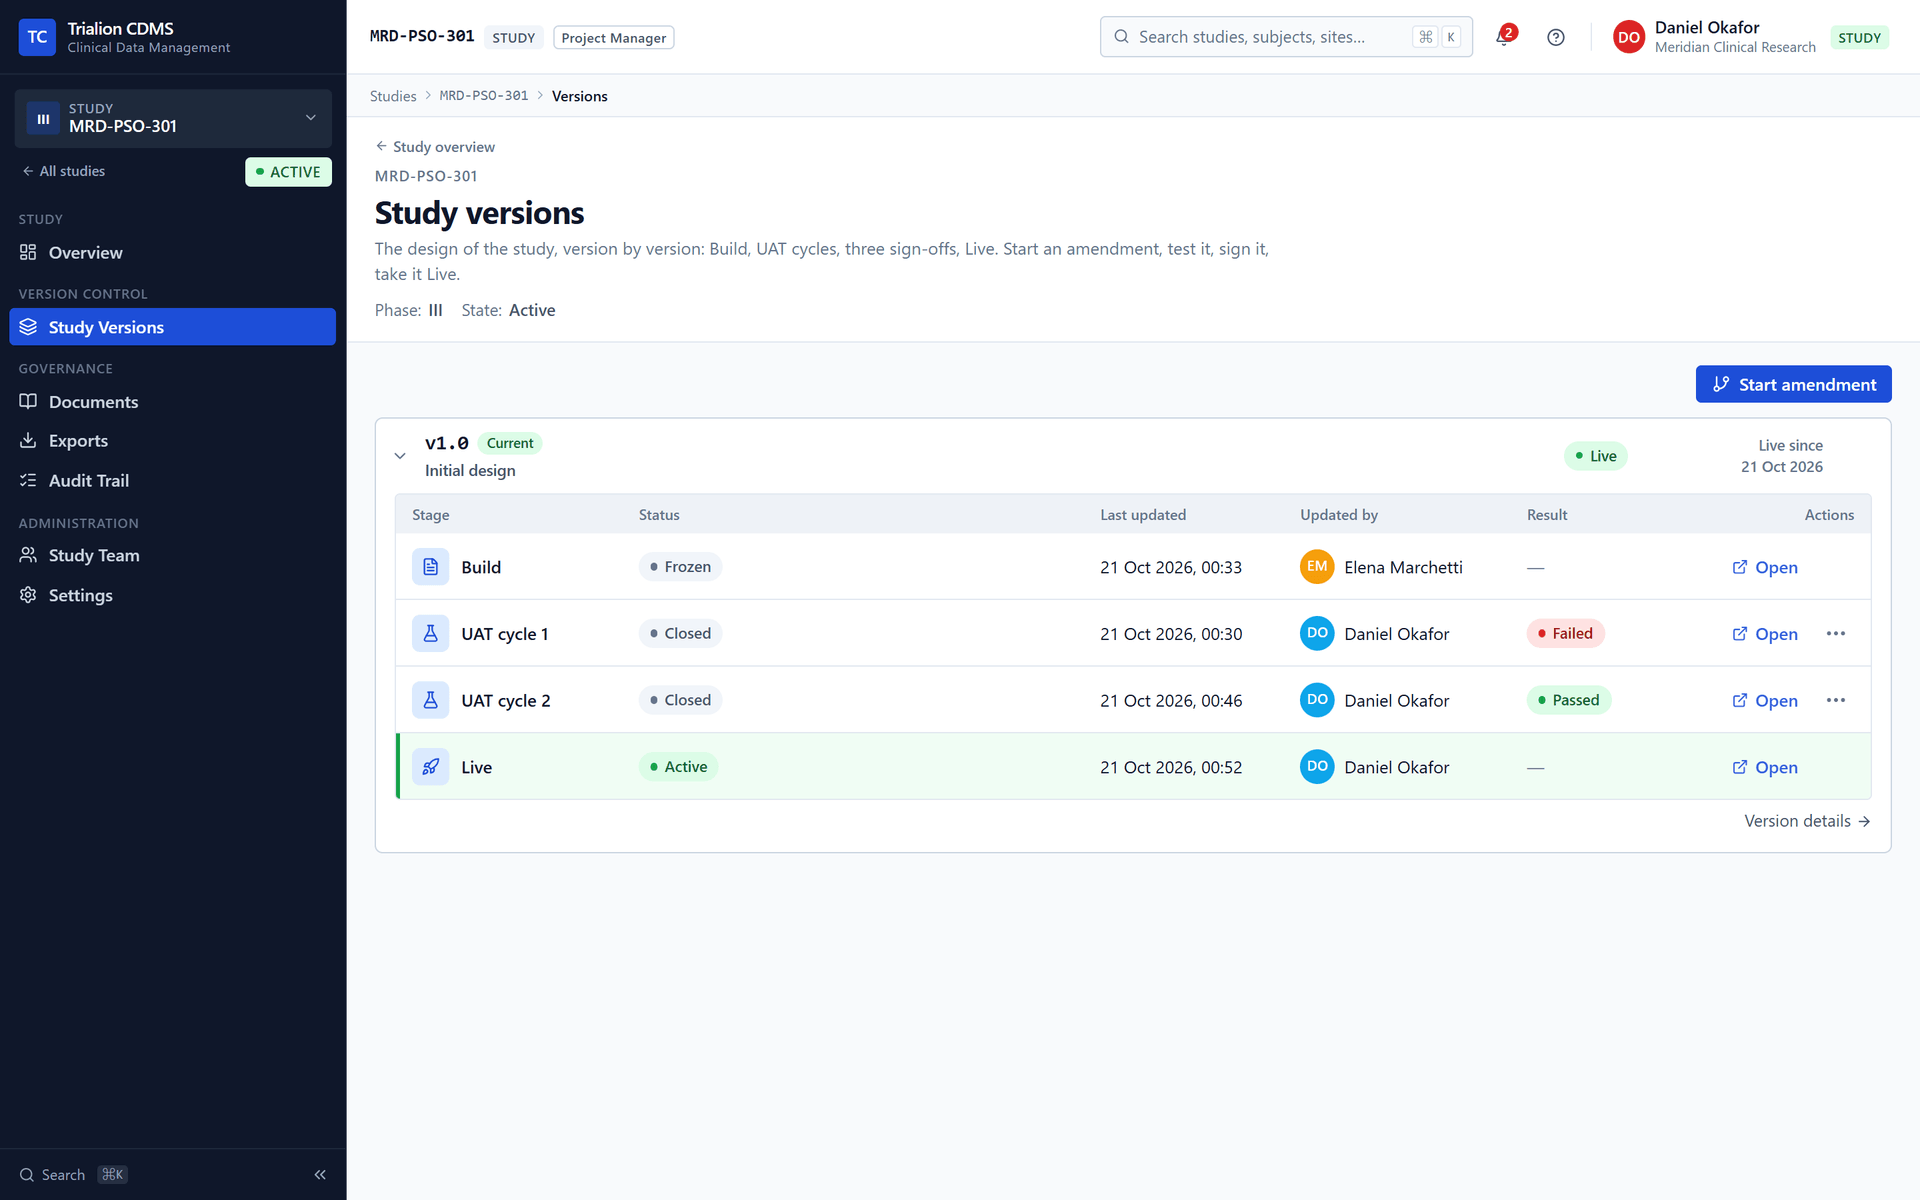The image size is (1920, 1200).
Task: Open more actions for UAT cycle 1
Action: point(1836,634)
